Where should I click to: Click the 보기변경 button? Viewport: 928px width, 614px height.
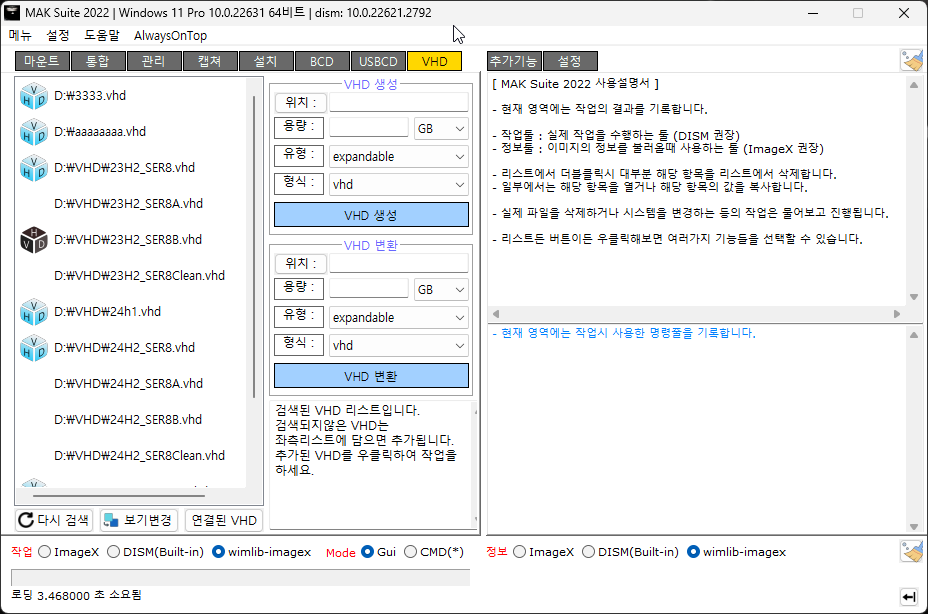(x=139, y=520)
